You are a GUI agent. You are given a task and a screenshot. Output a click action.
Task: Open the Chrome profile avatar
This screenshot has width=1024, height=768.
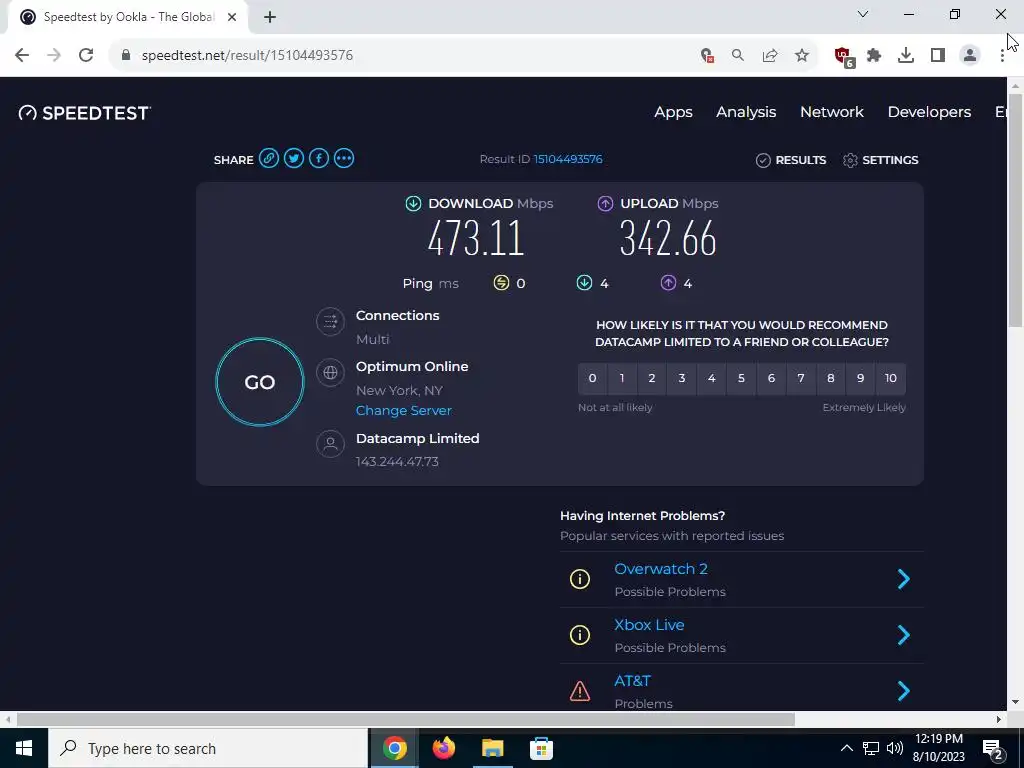(970, 56)
